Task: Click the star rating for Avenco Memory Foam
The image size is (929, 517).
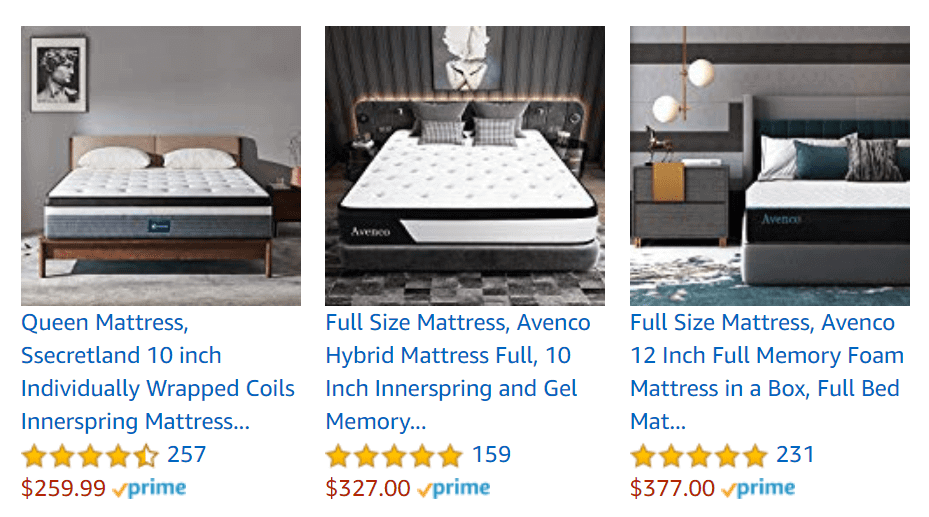Action: 699,456
